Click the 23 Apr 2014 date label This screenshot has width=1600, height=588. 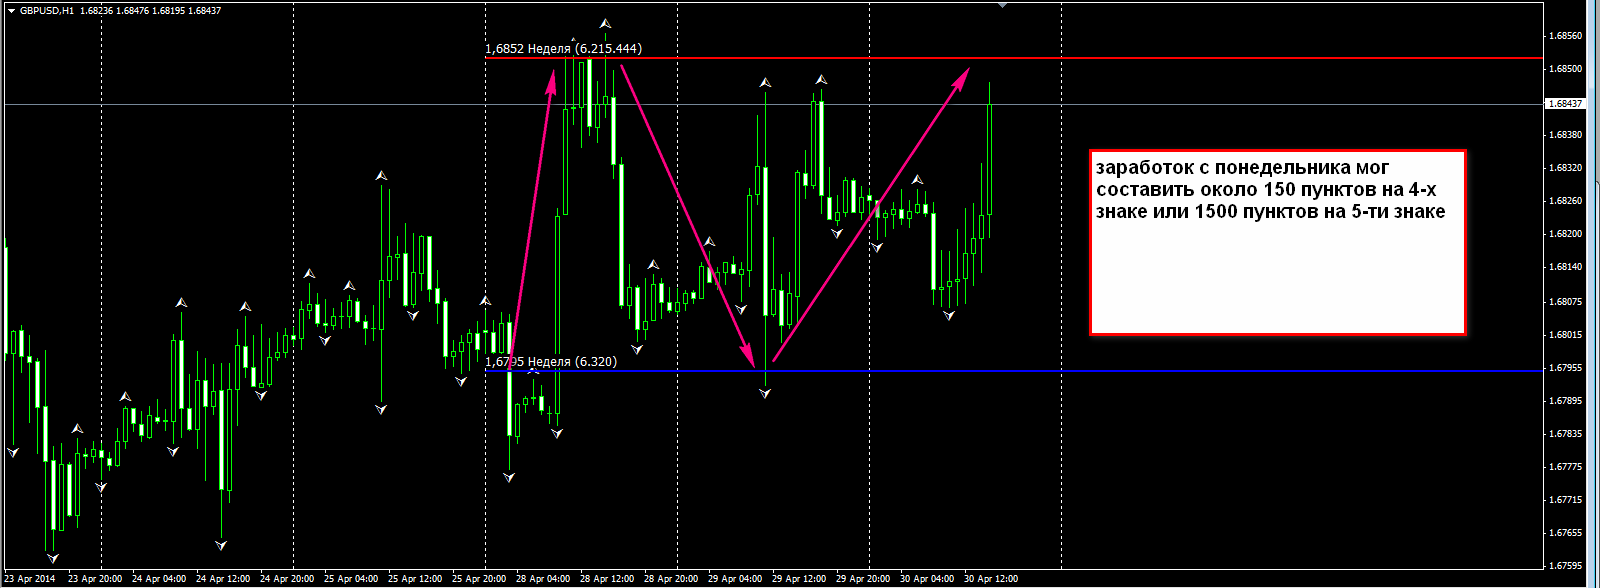click(x=30, y=579)
